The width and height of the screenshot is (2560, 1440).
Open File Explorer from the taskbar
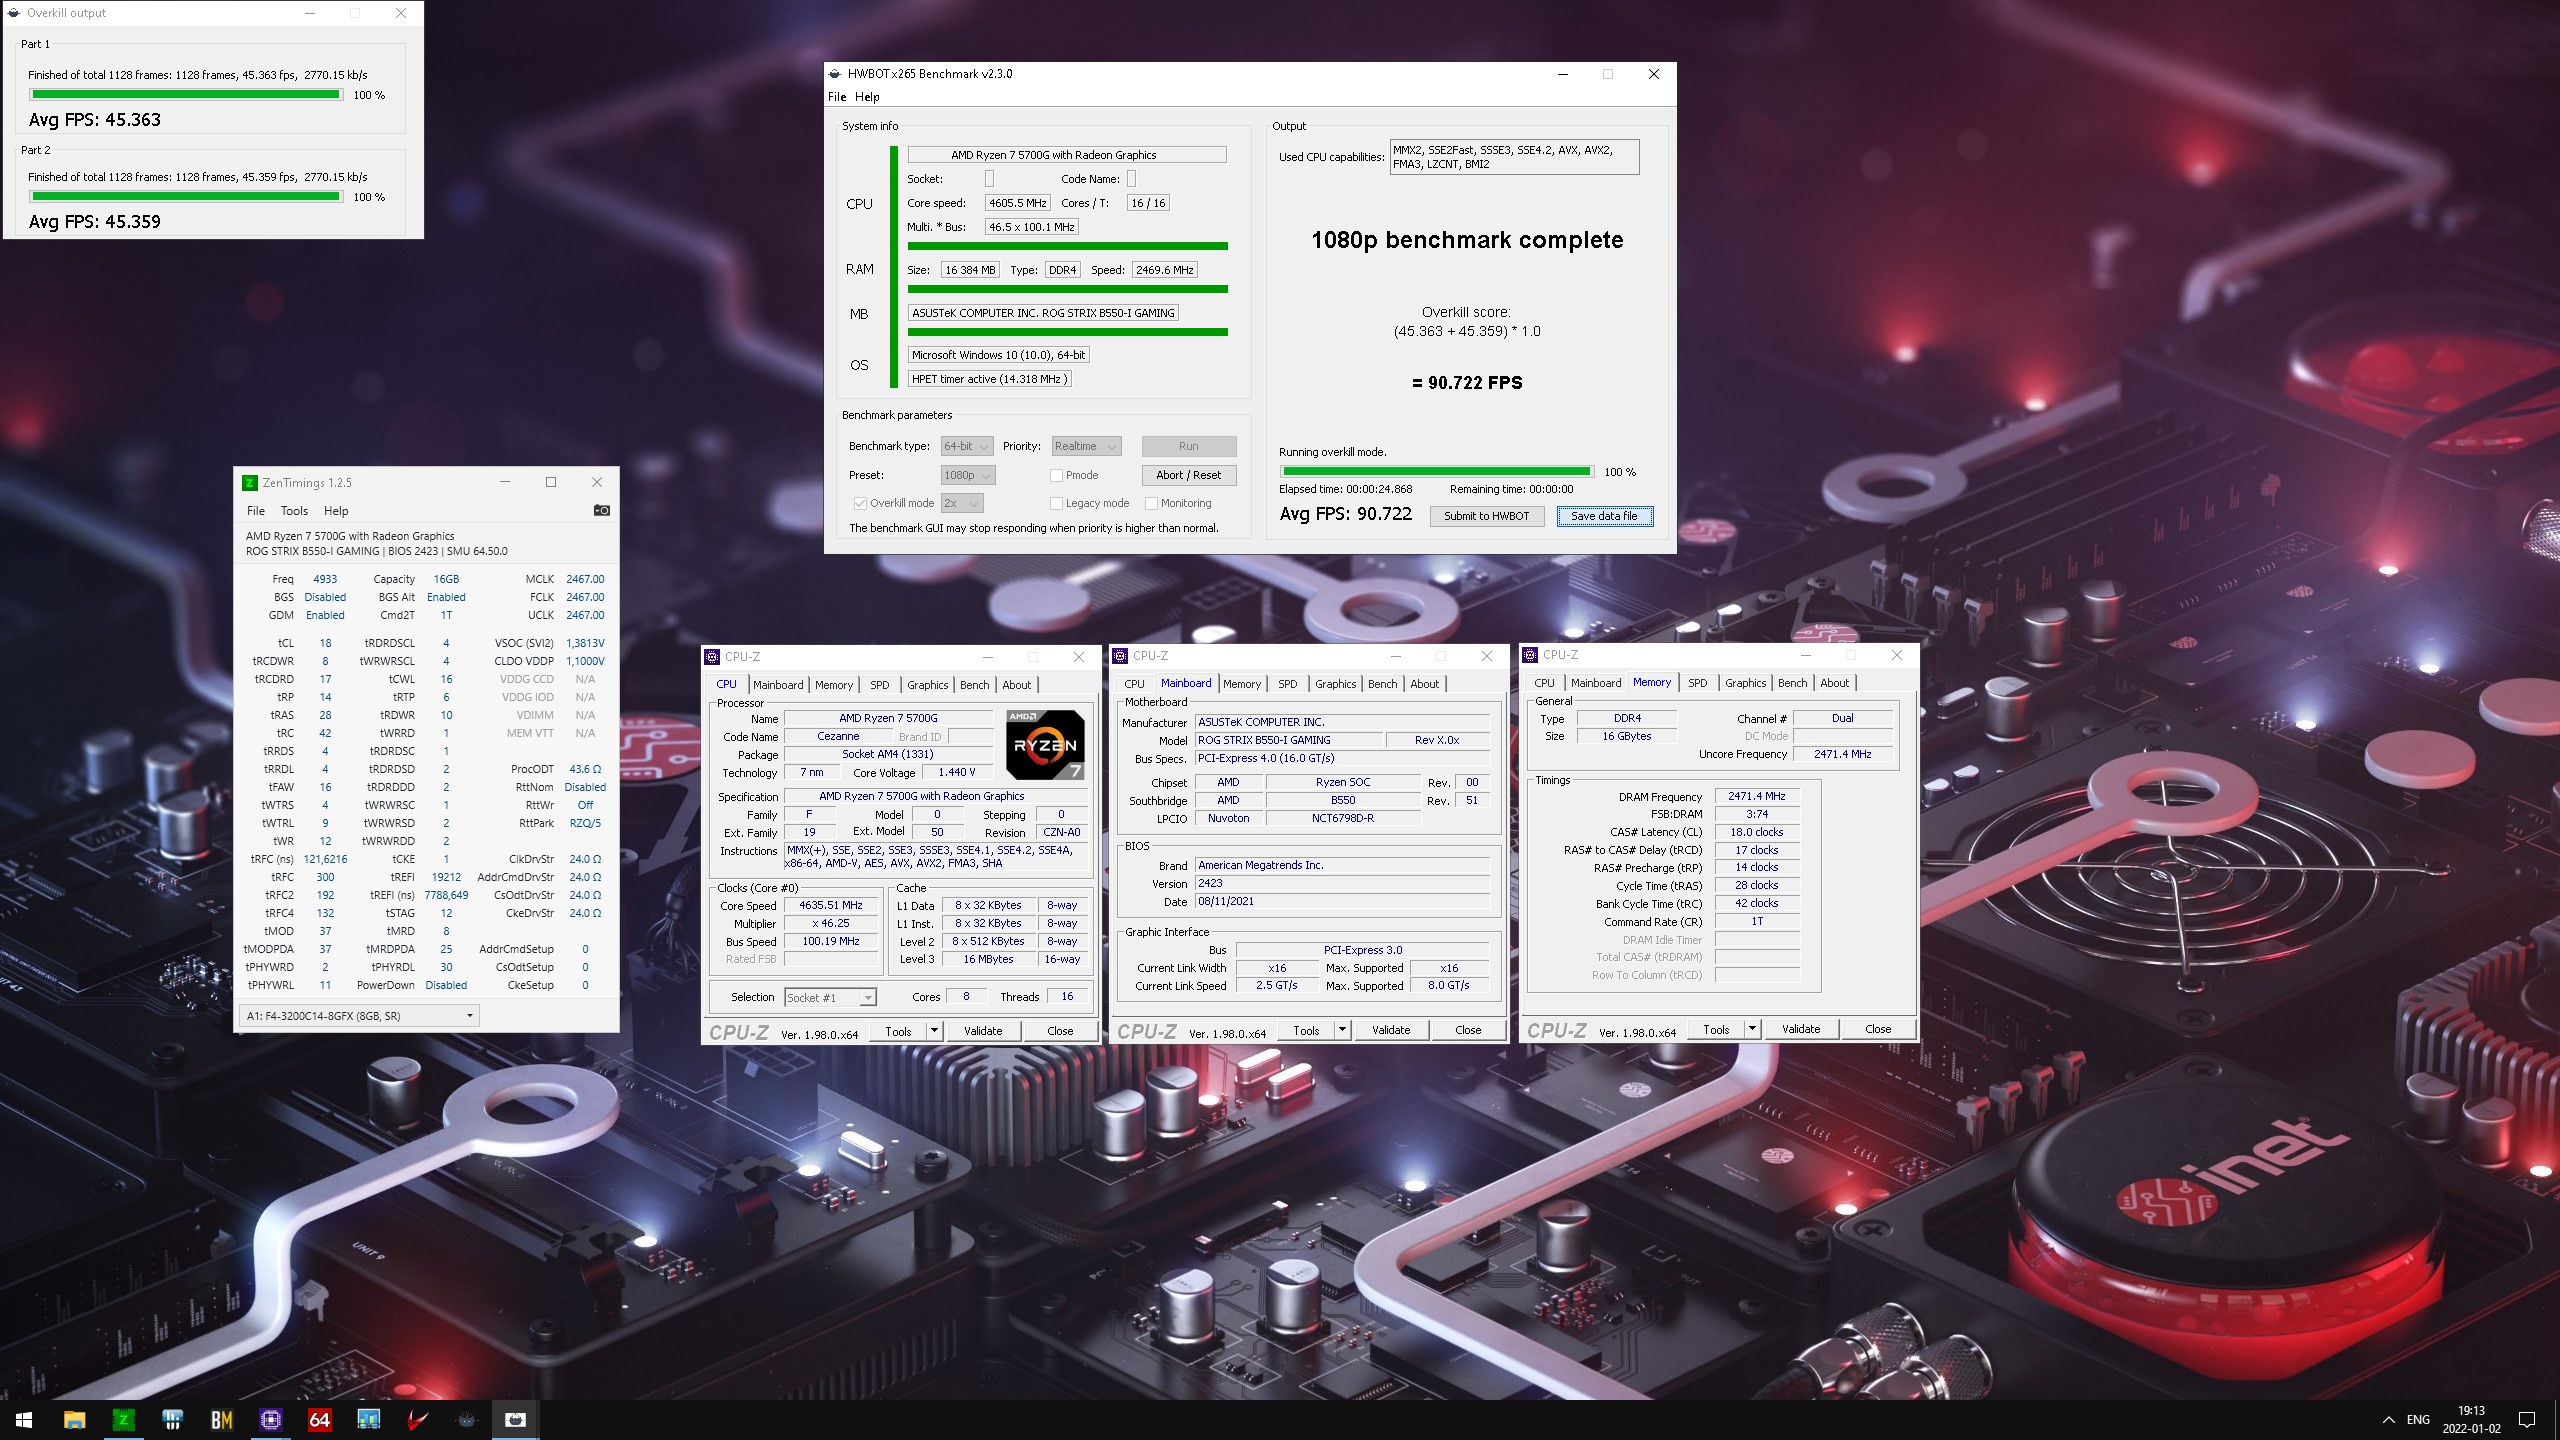point(74,1419)
